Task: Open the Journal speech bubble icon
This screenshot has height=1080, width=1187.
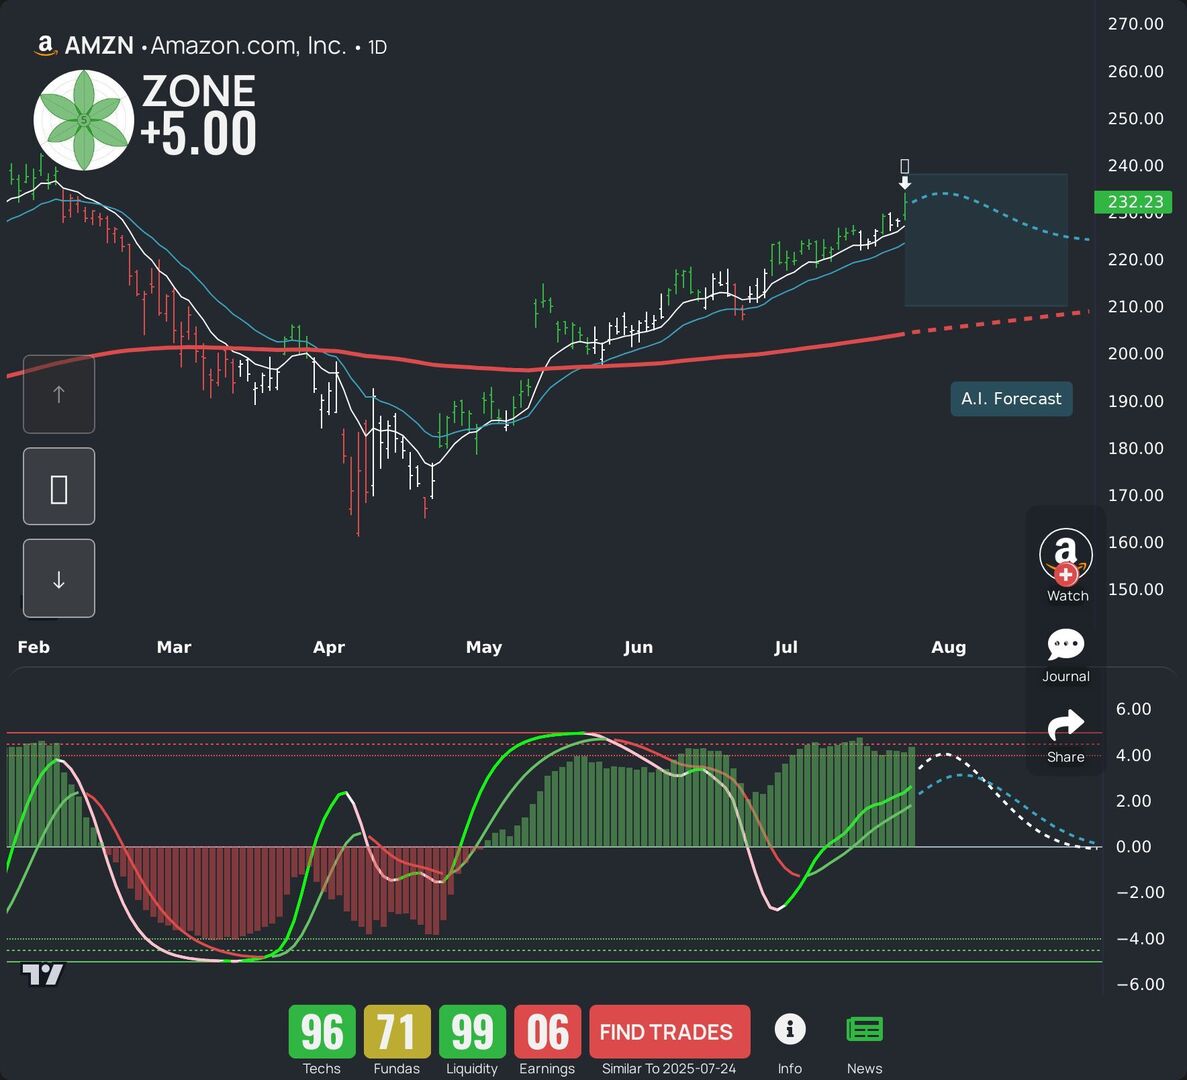Action: [1066, 645]
